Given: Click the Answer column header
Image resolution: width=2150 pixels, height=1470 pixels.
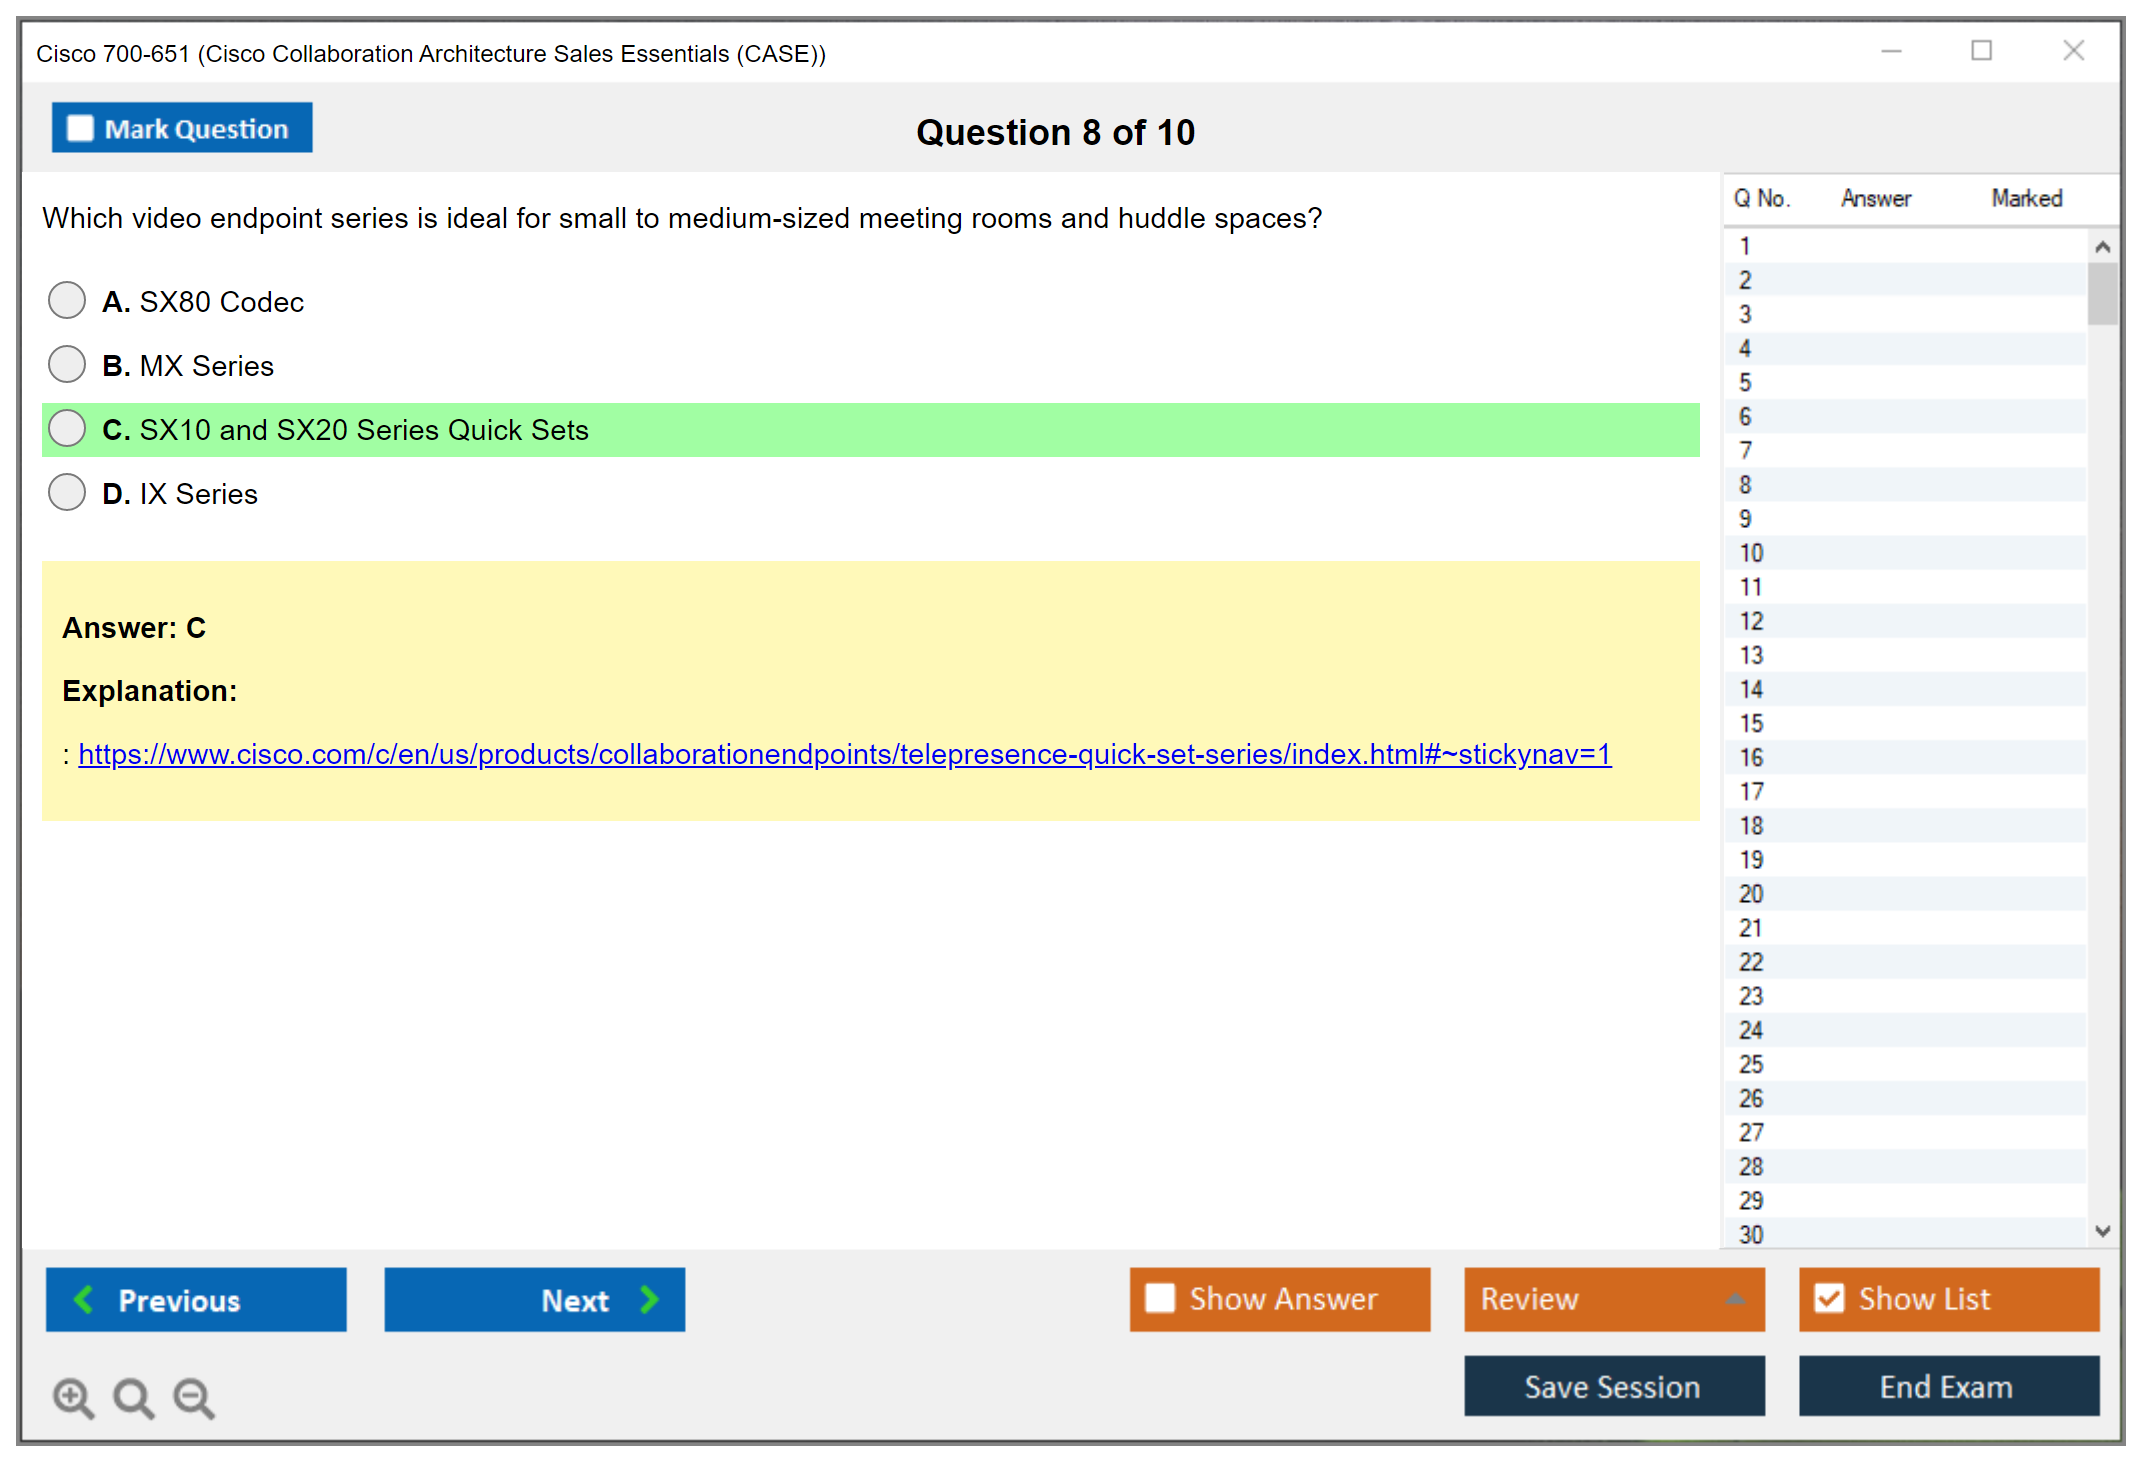Looking at the screenshot, I should 1875,198.
